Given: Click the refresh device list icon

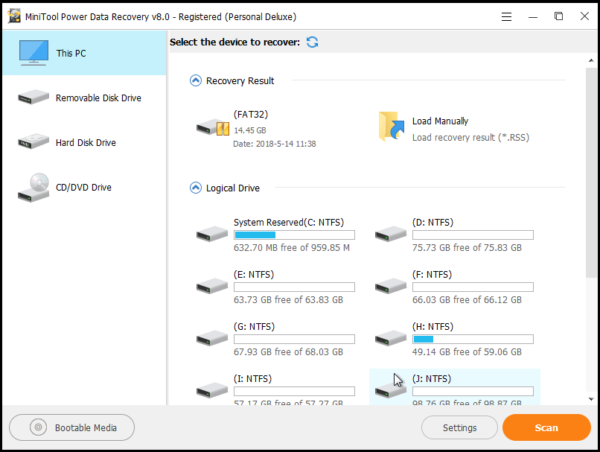Looking at the screenshot, I should 312,42.
